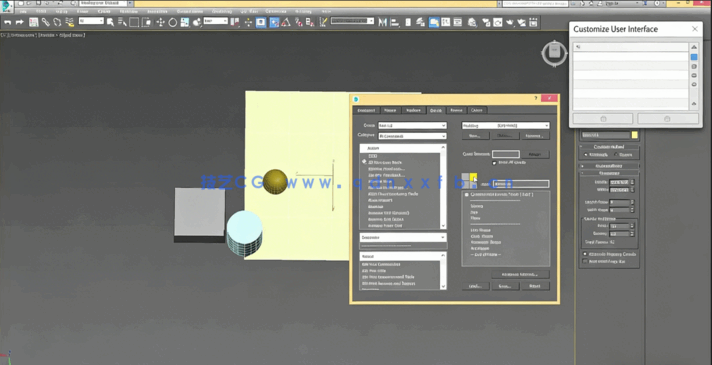Click object color swatch beside name field
The width and height of the screenshot is (712, 365).
coord(634,135)
